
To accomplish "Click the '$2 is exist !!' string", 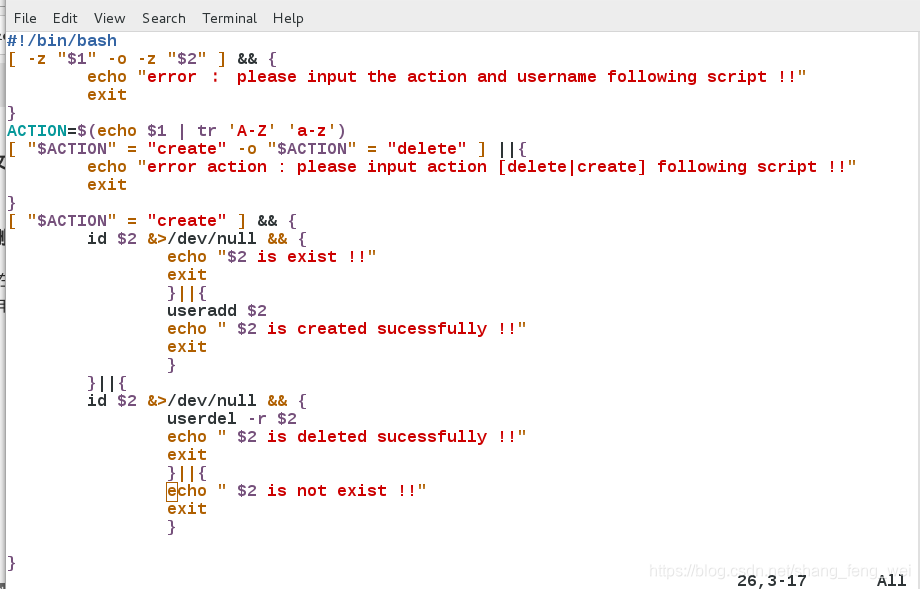I will pos(296,256).
